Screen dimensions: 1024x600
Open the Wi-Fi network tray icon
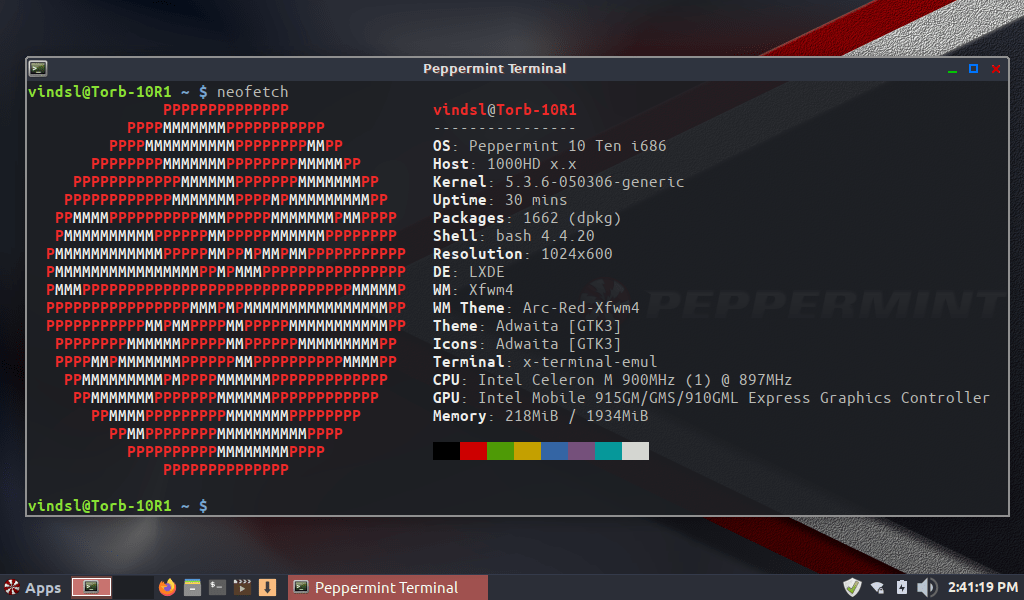(x=878, y=588)
